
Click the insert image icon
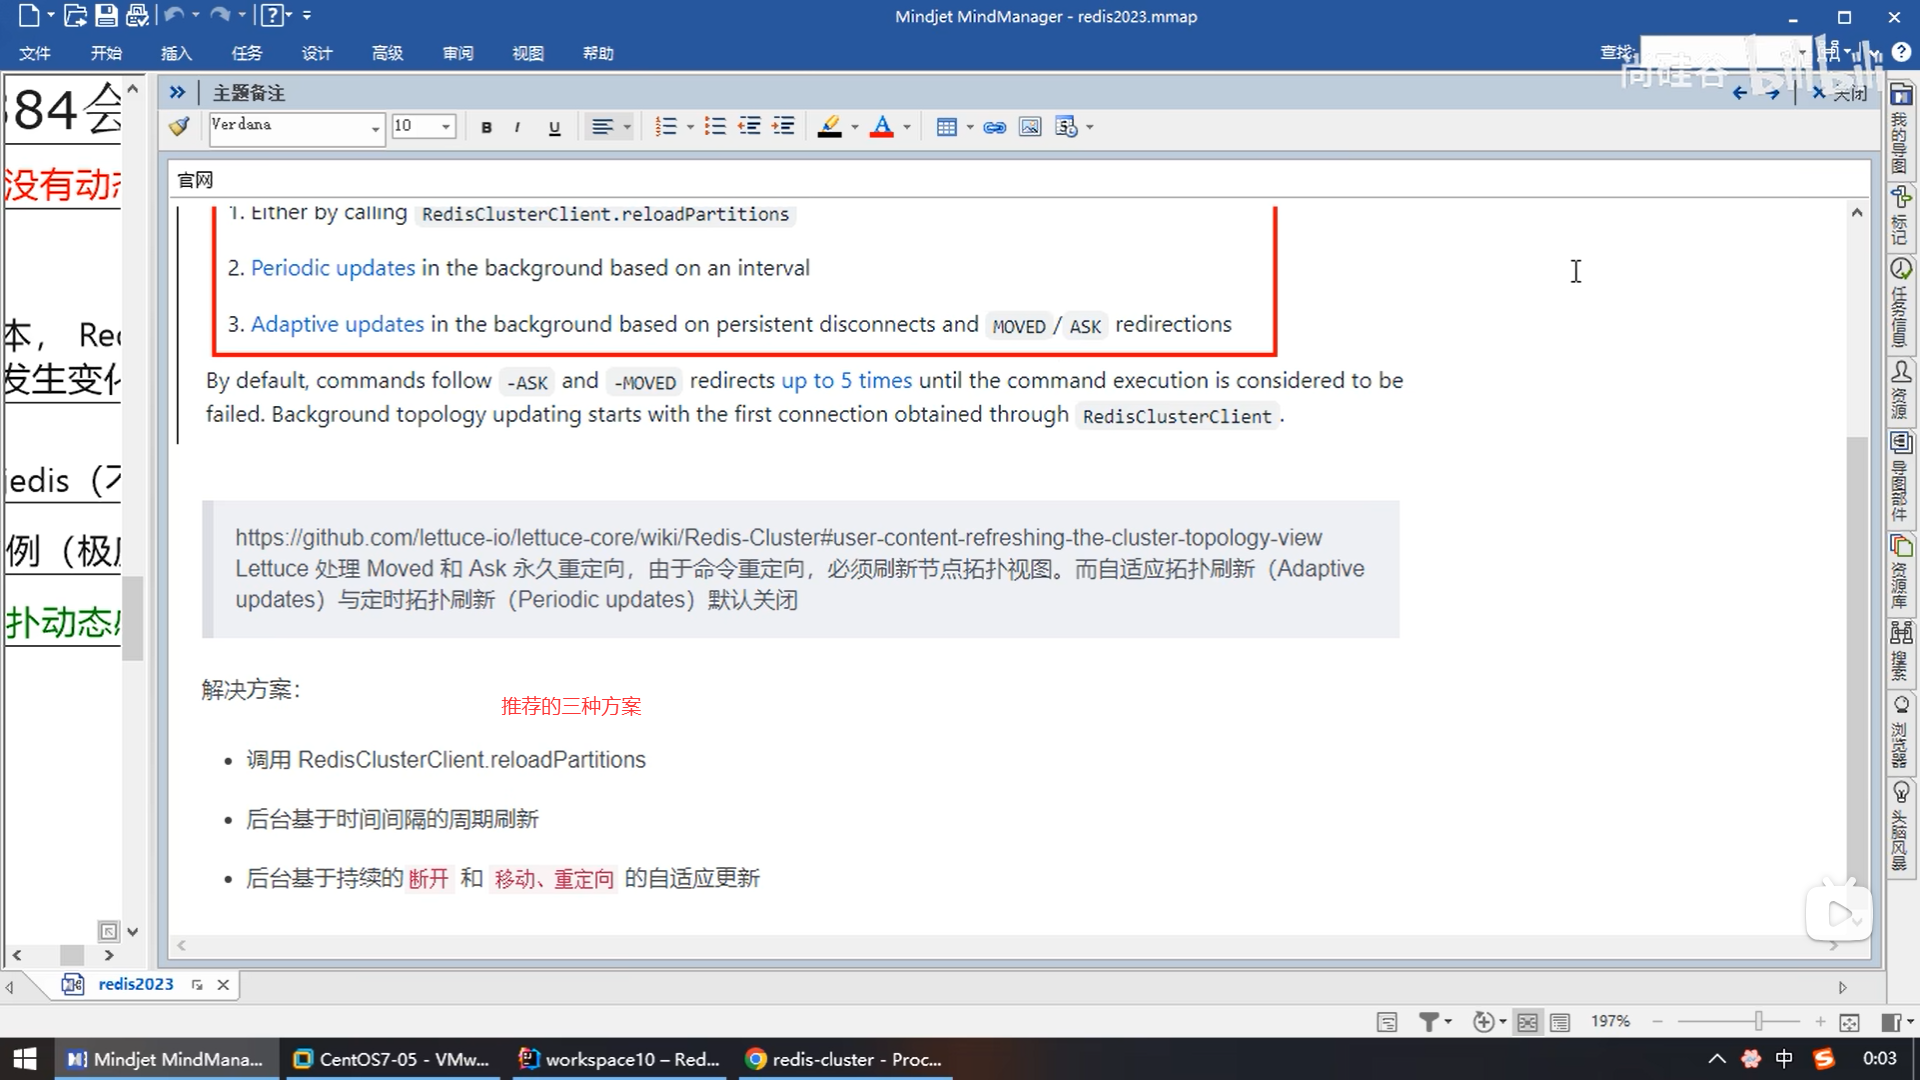coord(1029,127)
